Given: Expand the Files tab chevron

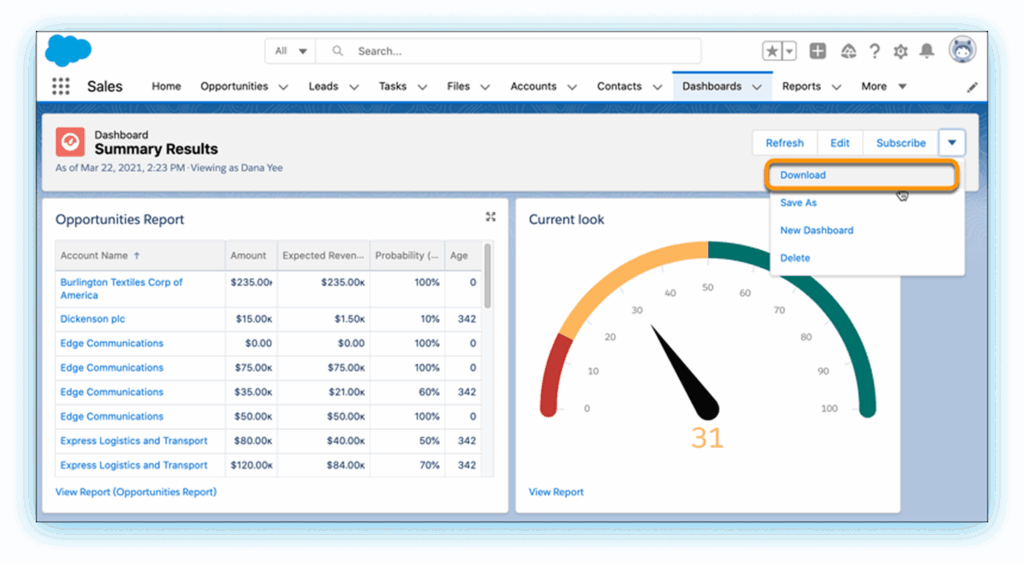Looking at the screenshot, I should 486,87.
